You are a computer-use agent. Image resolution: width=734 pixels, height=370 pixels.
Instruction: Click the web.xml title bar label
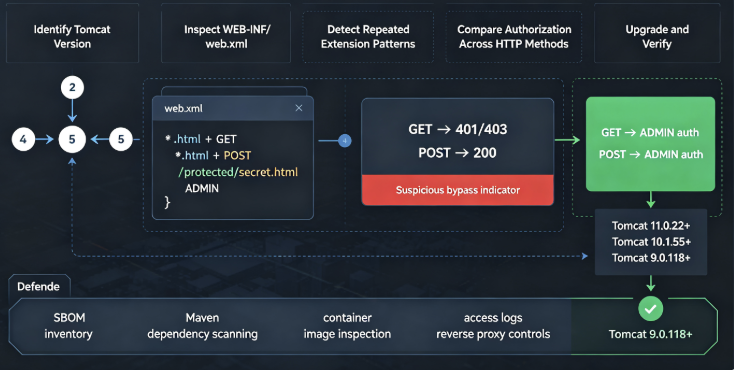184,108
